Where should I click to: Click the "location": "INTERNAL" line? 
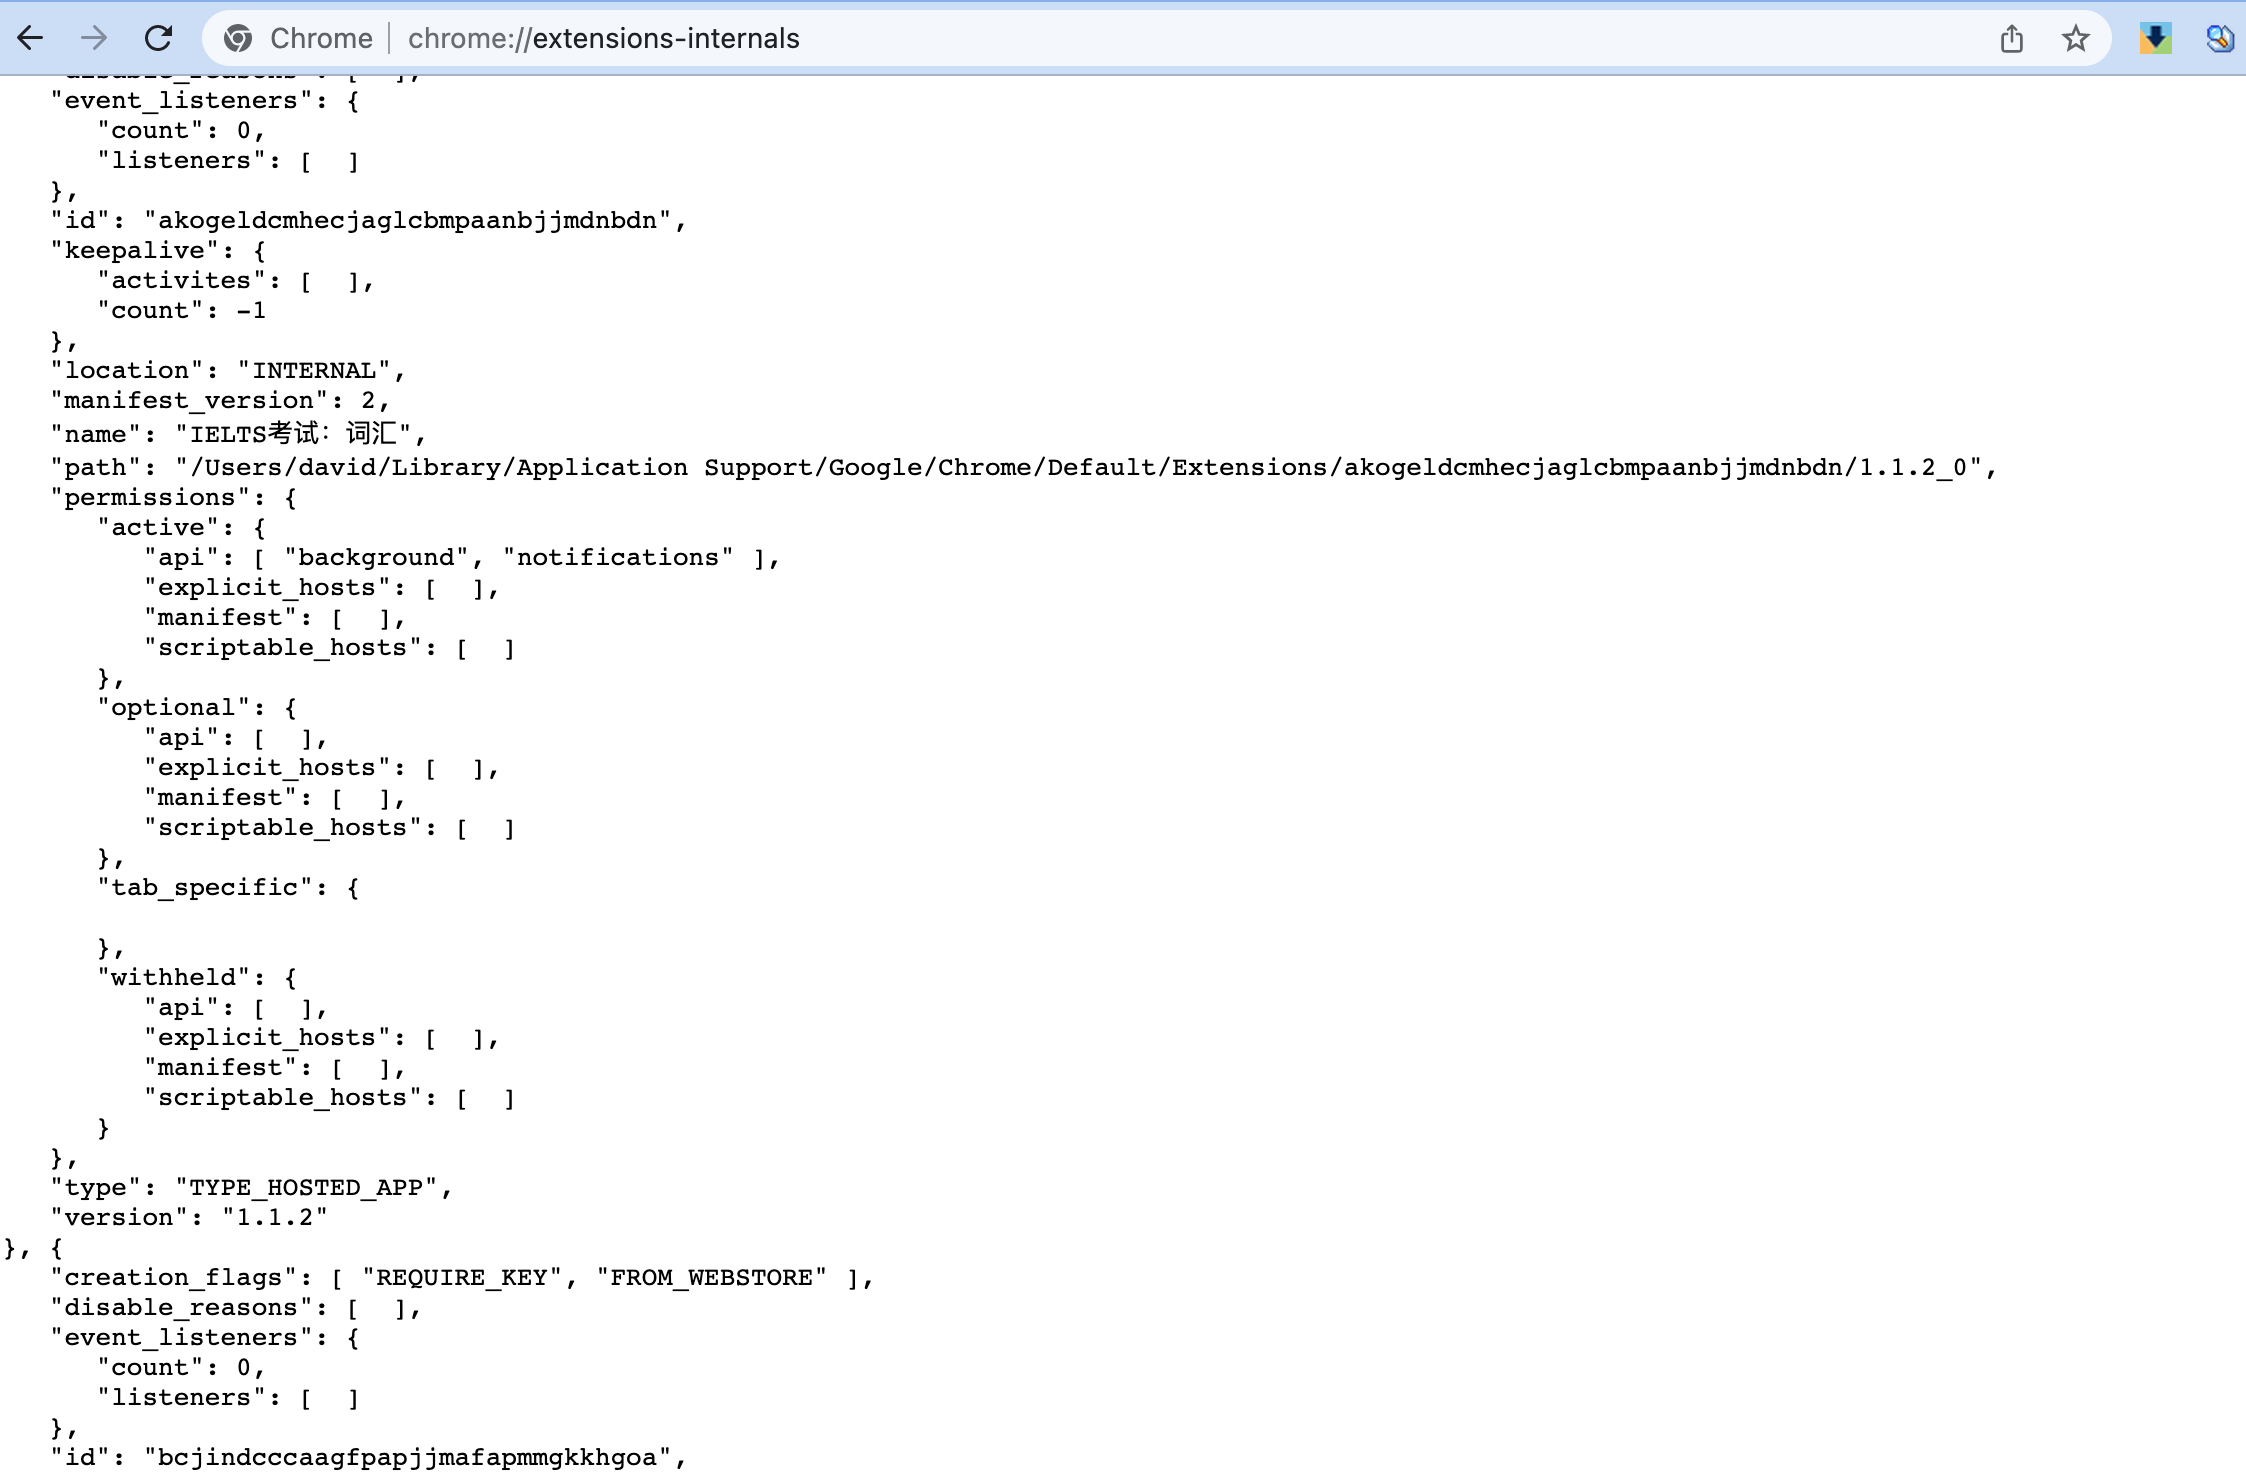(228, 370)
